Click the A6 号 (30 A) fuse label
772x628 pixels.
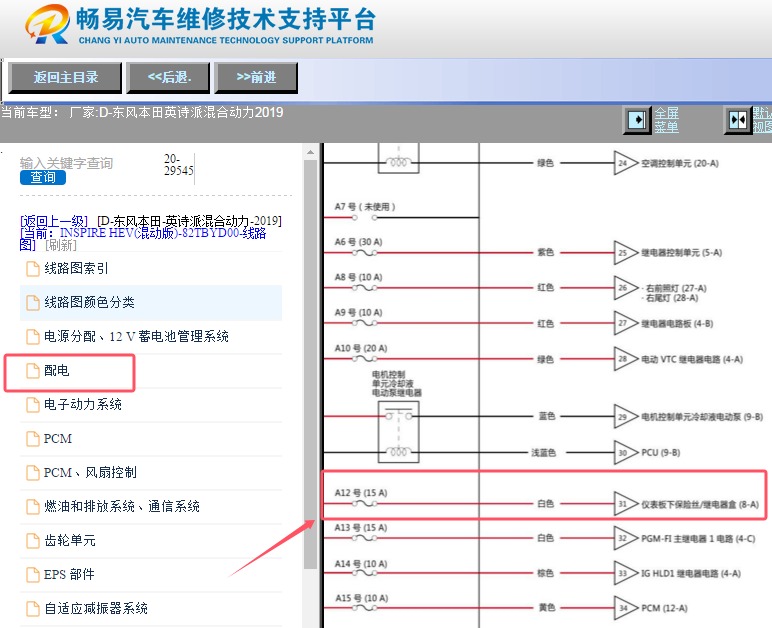[x=358, y=242]
